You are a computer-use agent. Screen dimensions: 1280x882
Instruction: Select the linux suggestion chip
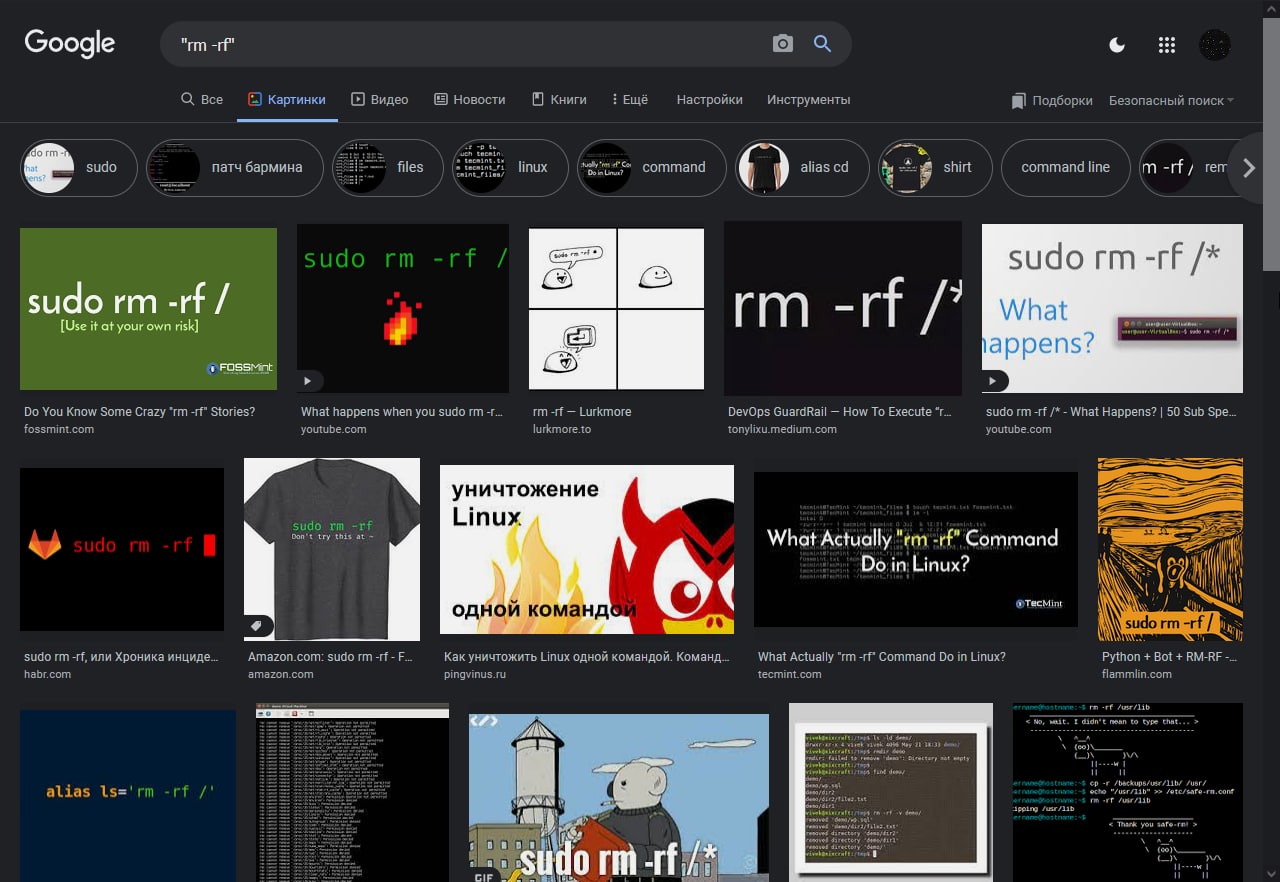[x=510, y=167]
